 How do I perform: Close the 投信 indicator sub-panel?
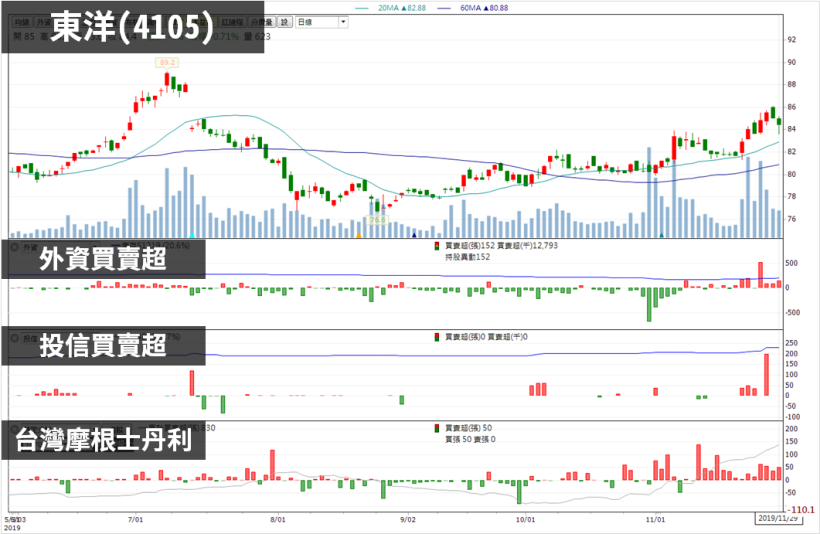pyautogui.click(x=15, y=338)
